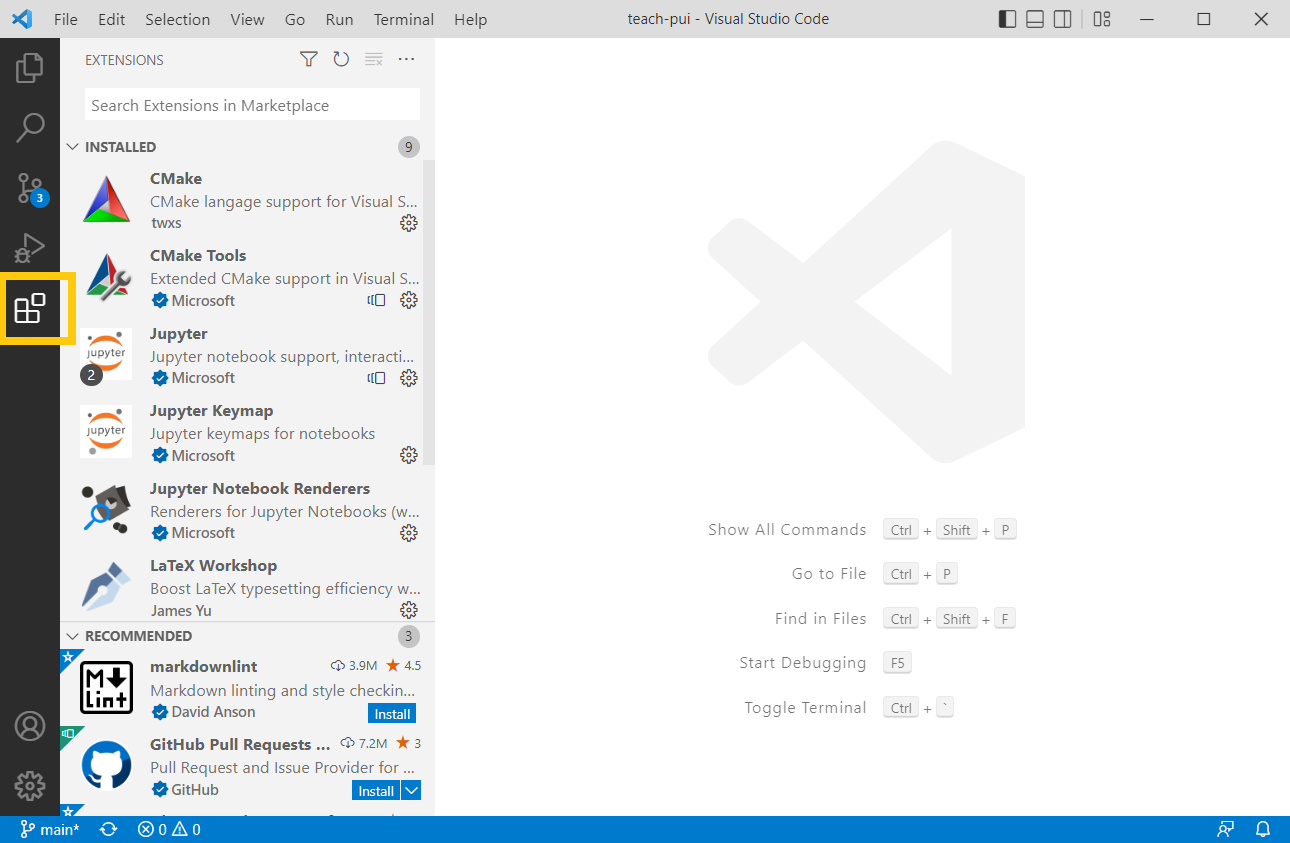Open the Go menu
The height and width of the screenshot is (843, 1290).
[x=295, y=19]
